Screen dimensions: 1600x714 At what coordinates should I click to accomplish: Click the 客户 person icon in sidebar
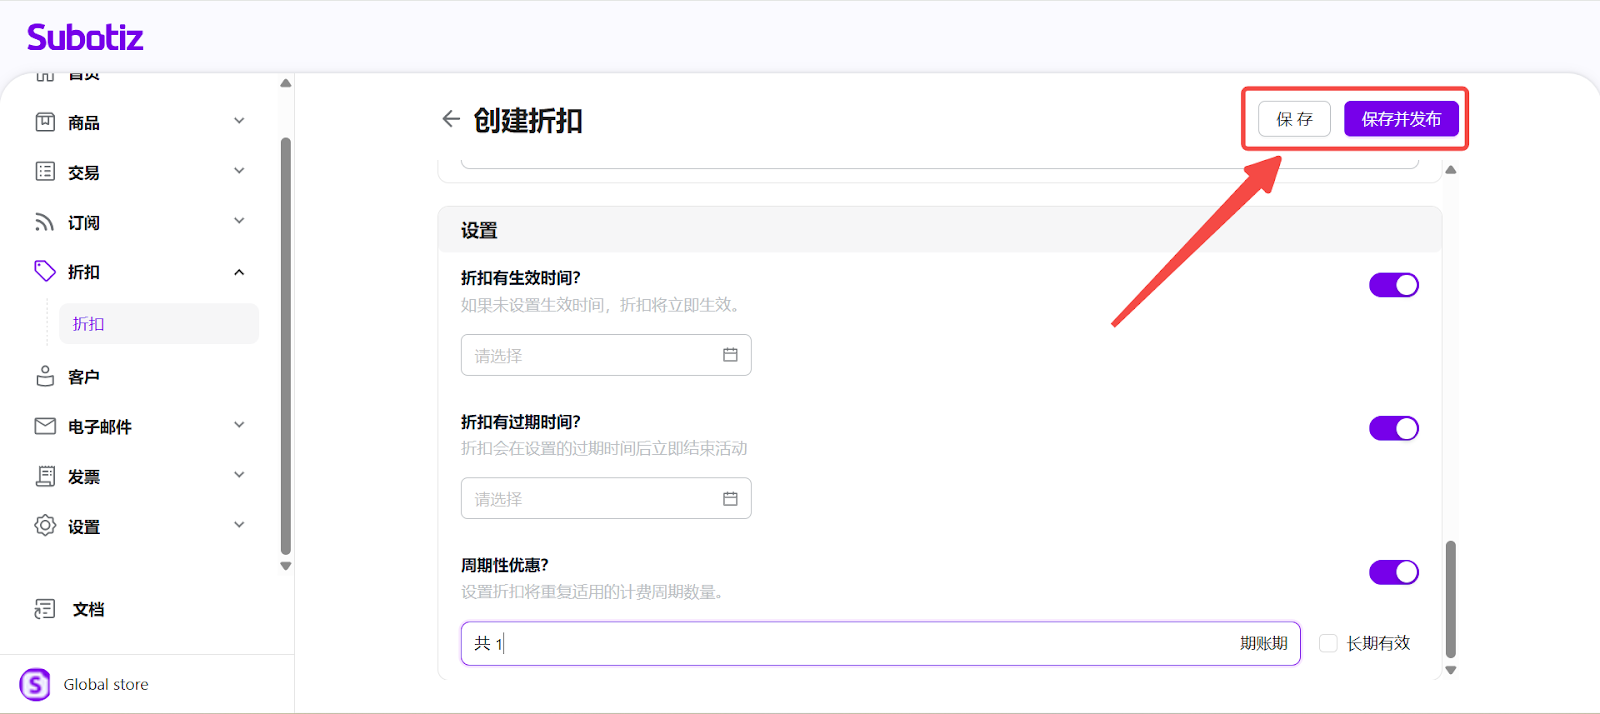45,376
